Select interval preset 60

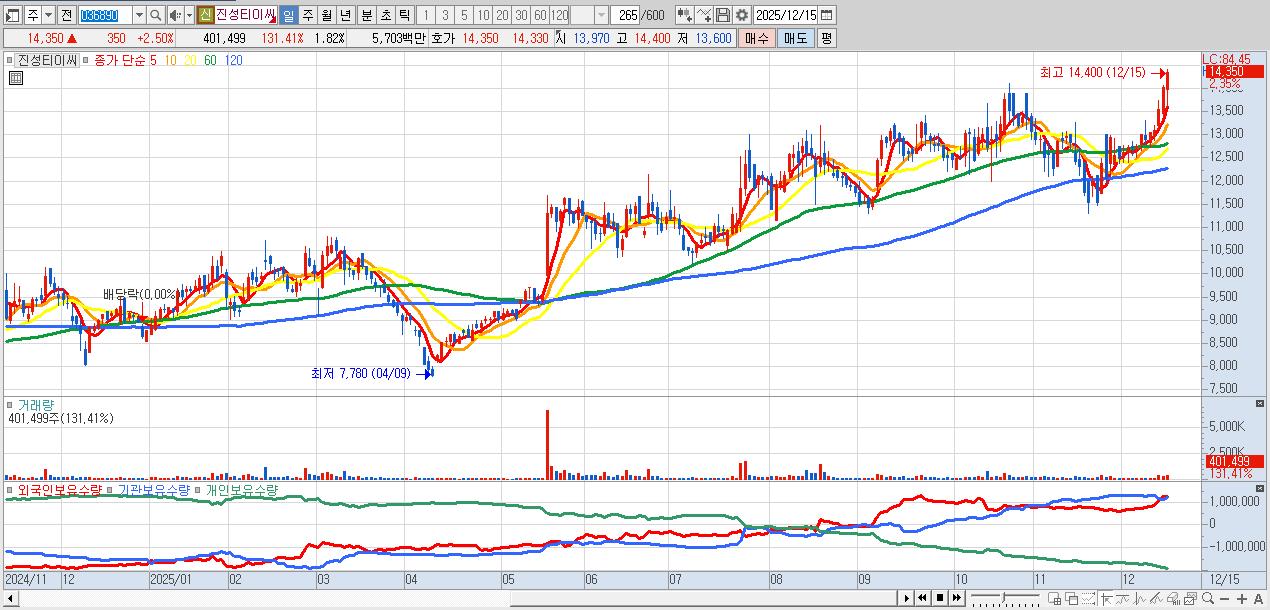(540, 15)
